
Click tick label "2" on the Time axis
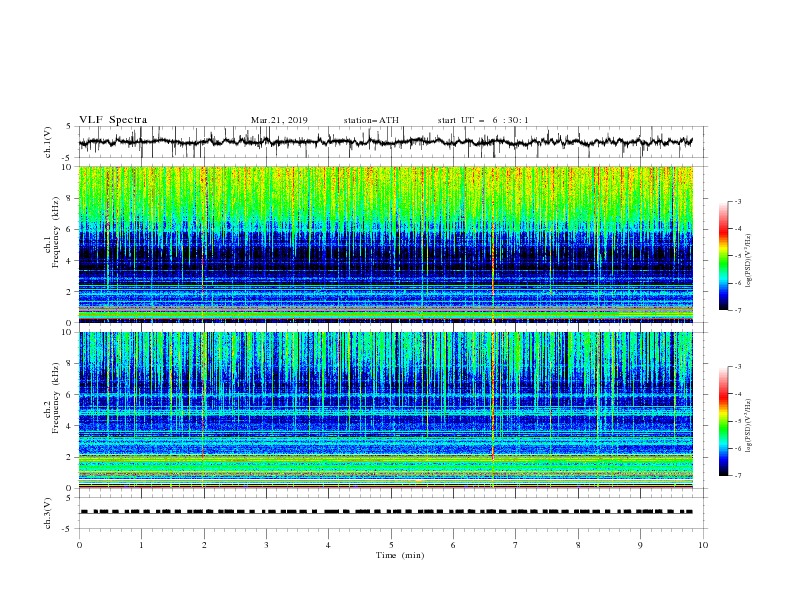204,545
